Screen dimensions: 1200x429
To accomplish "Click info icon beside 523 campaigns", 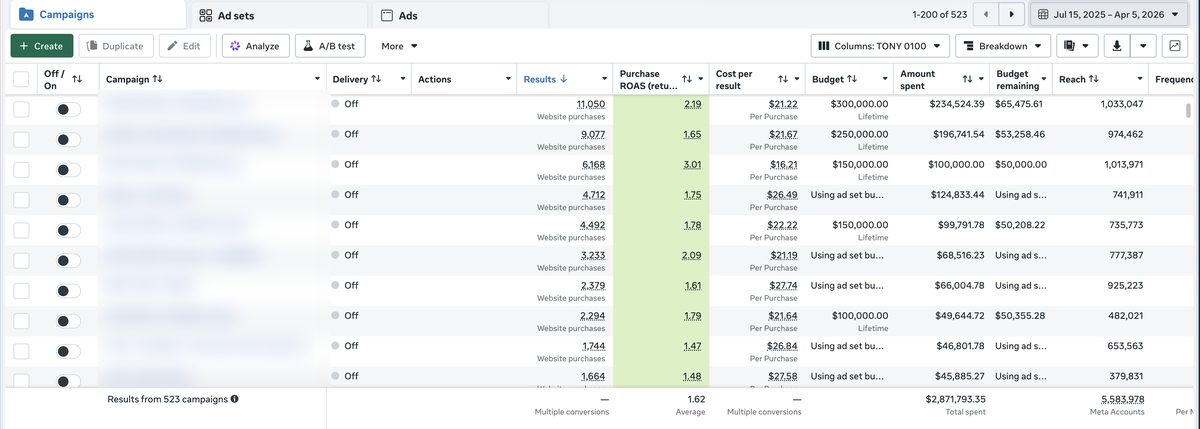I will click(x=235, y=399).
